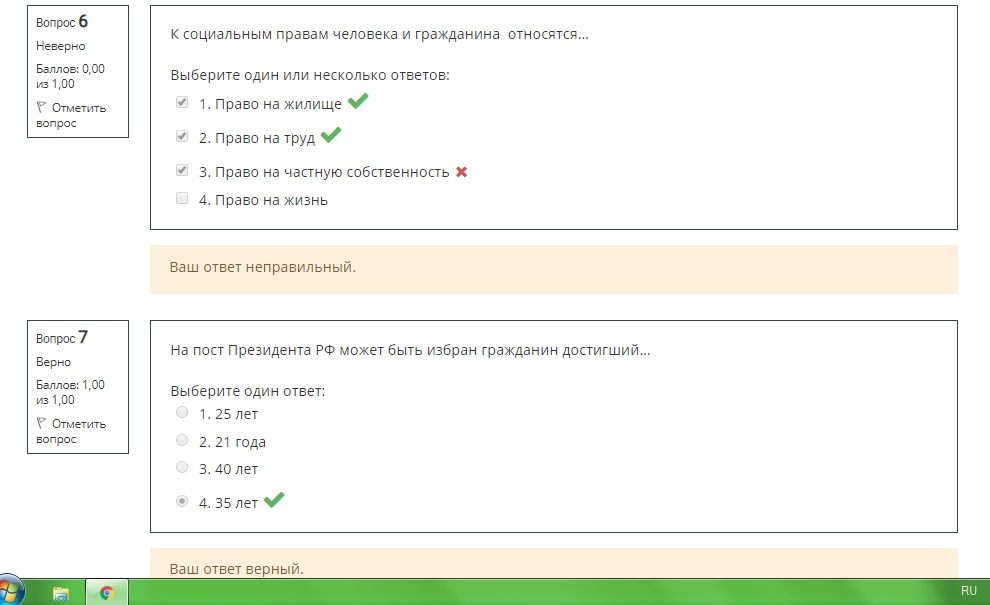This screenshot has width=990, height=605.
Task: Click Отметить вопрос link for question 6
Action: pos(71,115)
